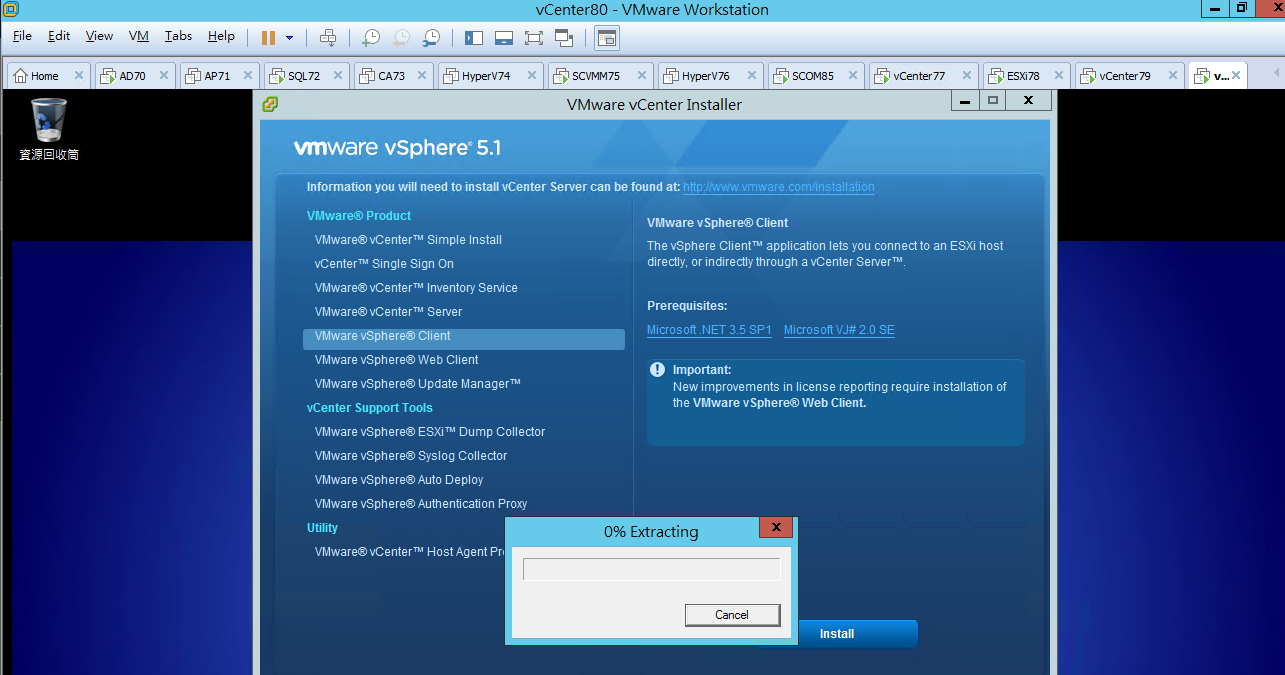Image resolution: width=1285 pixels, height=675 pixels.
Task: Click the Revert to snapshot icon
Action: (x=400, y=38)
